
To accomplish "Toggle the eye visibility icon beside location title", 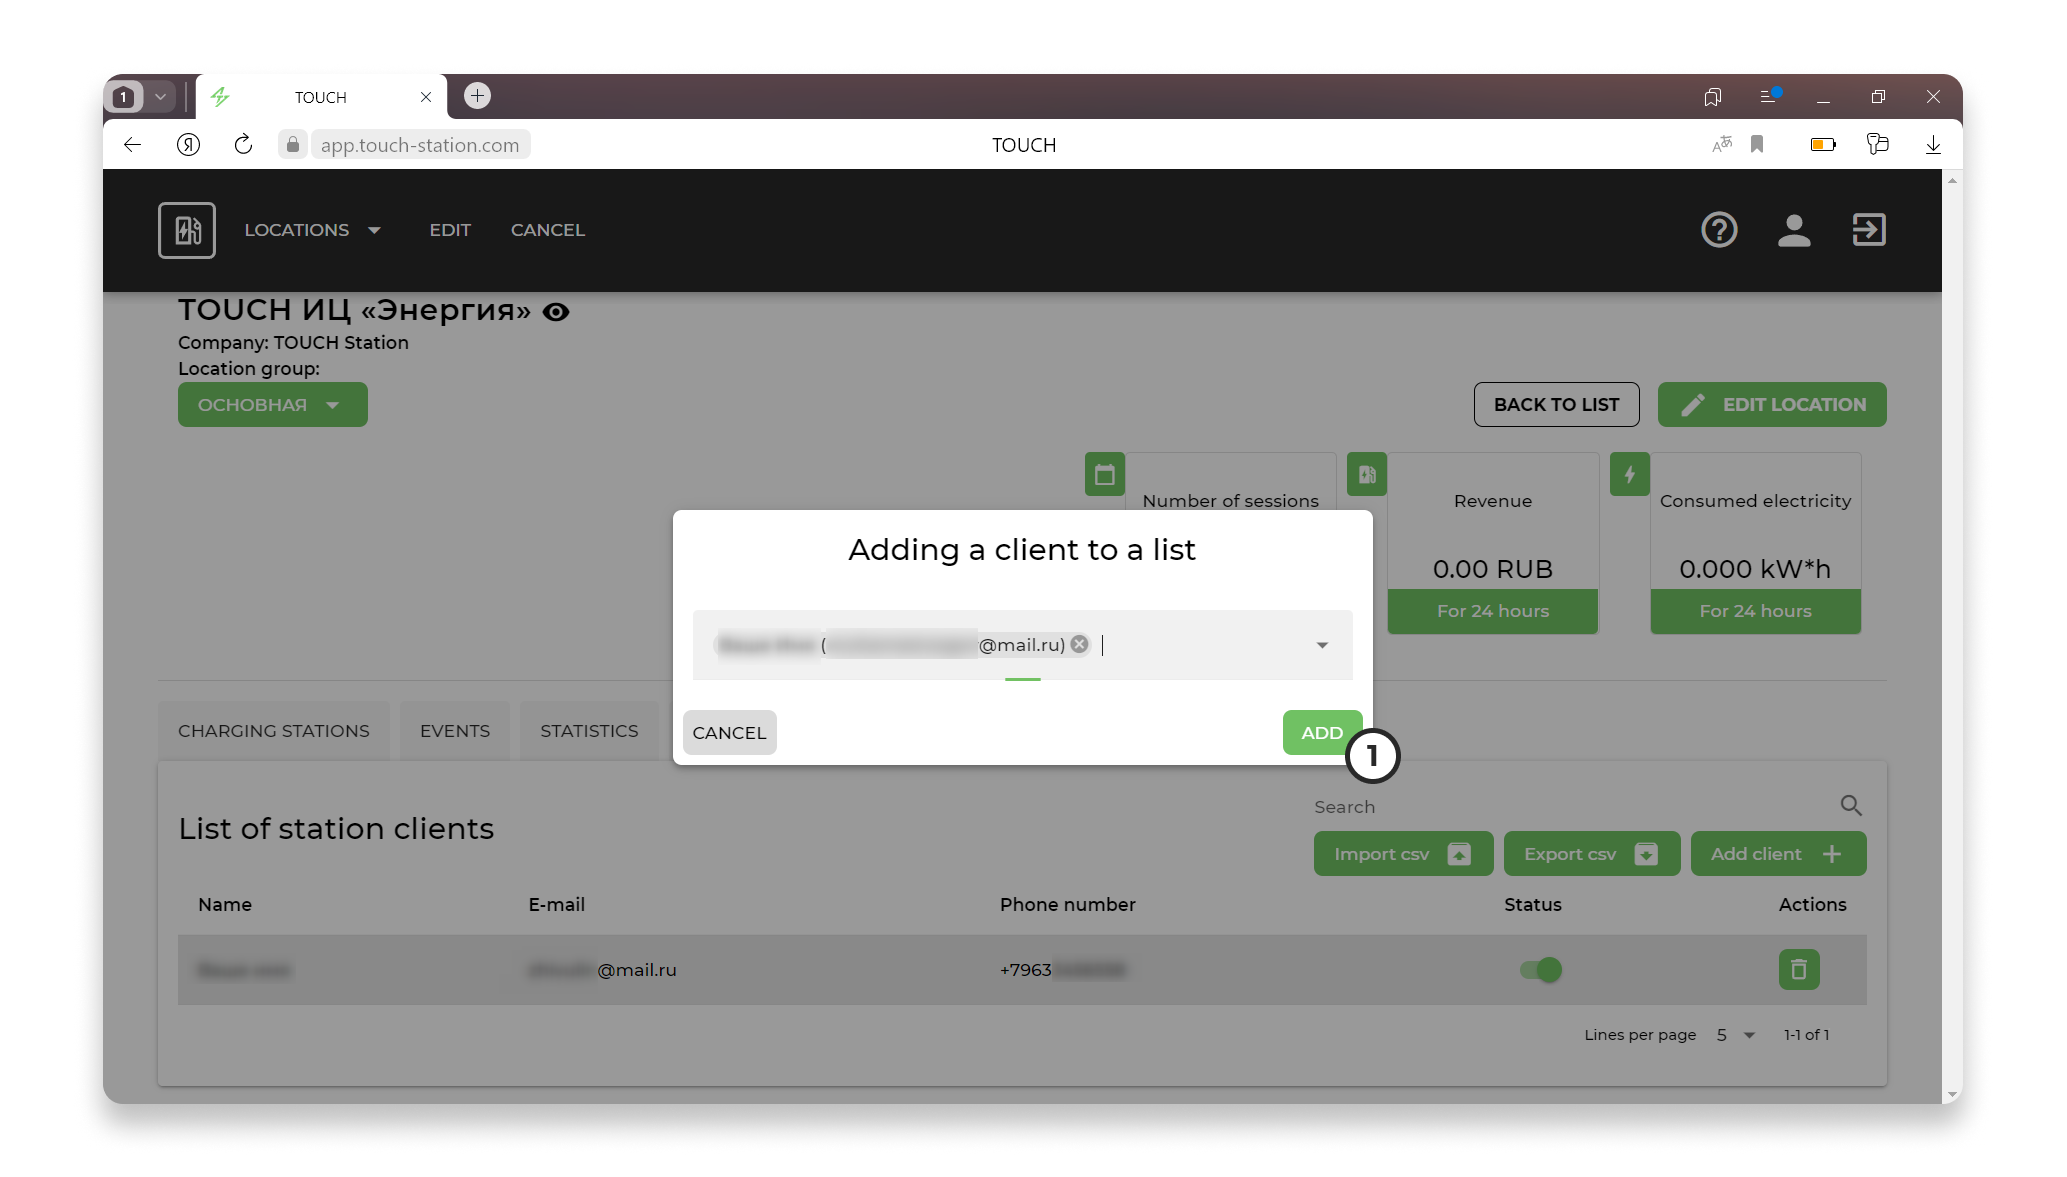I will coord(556,312).
